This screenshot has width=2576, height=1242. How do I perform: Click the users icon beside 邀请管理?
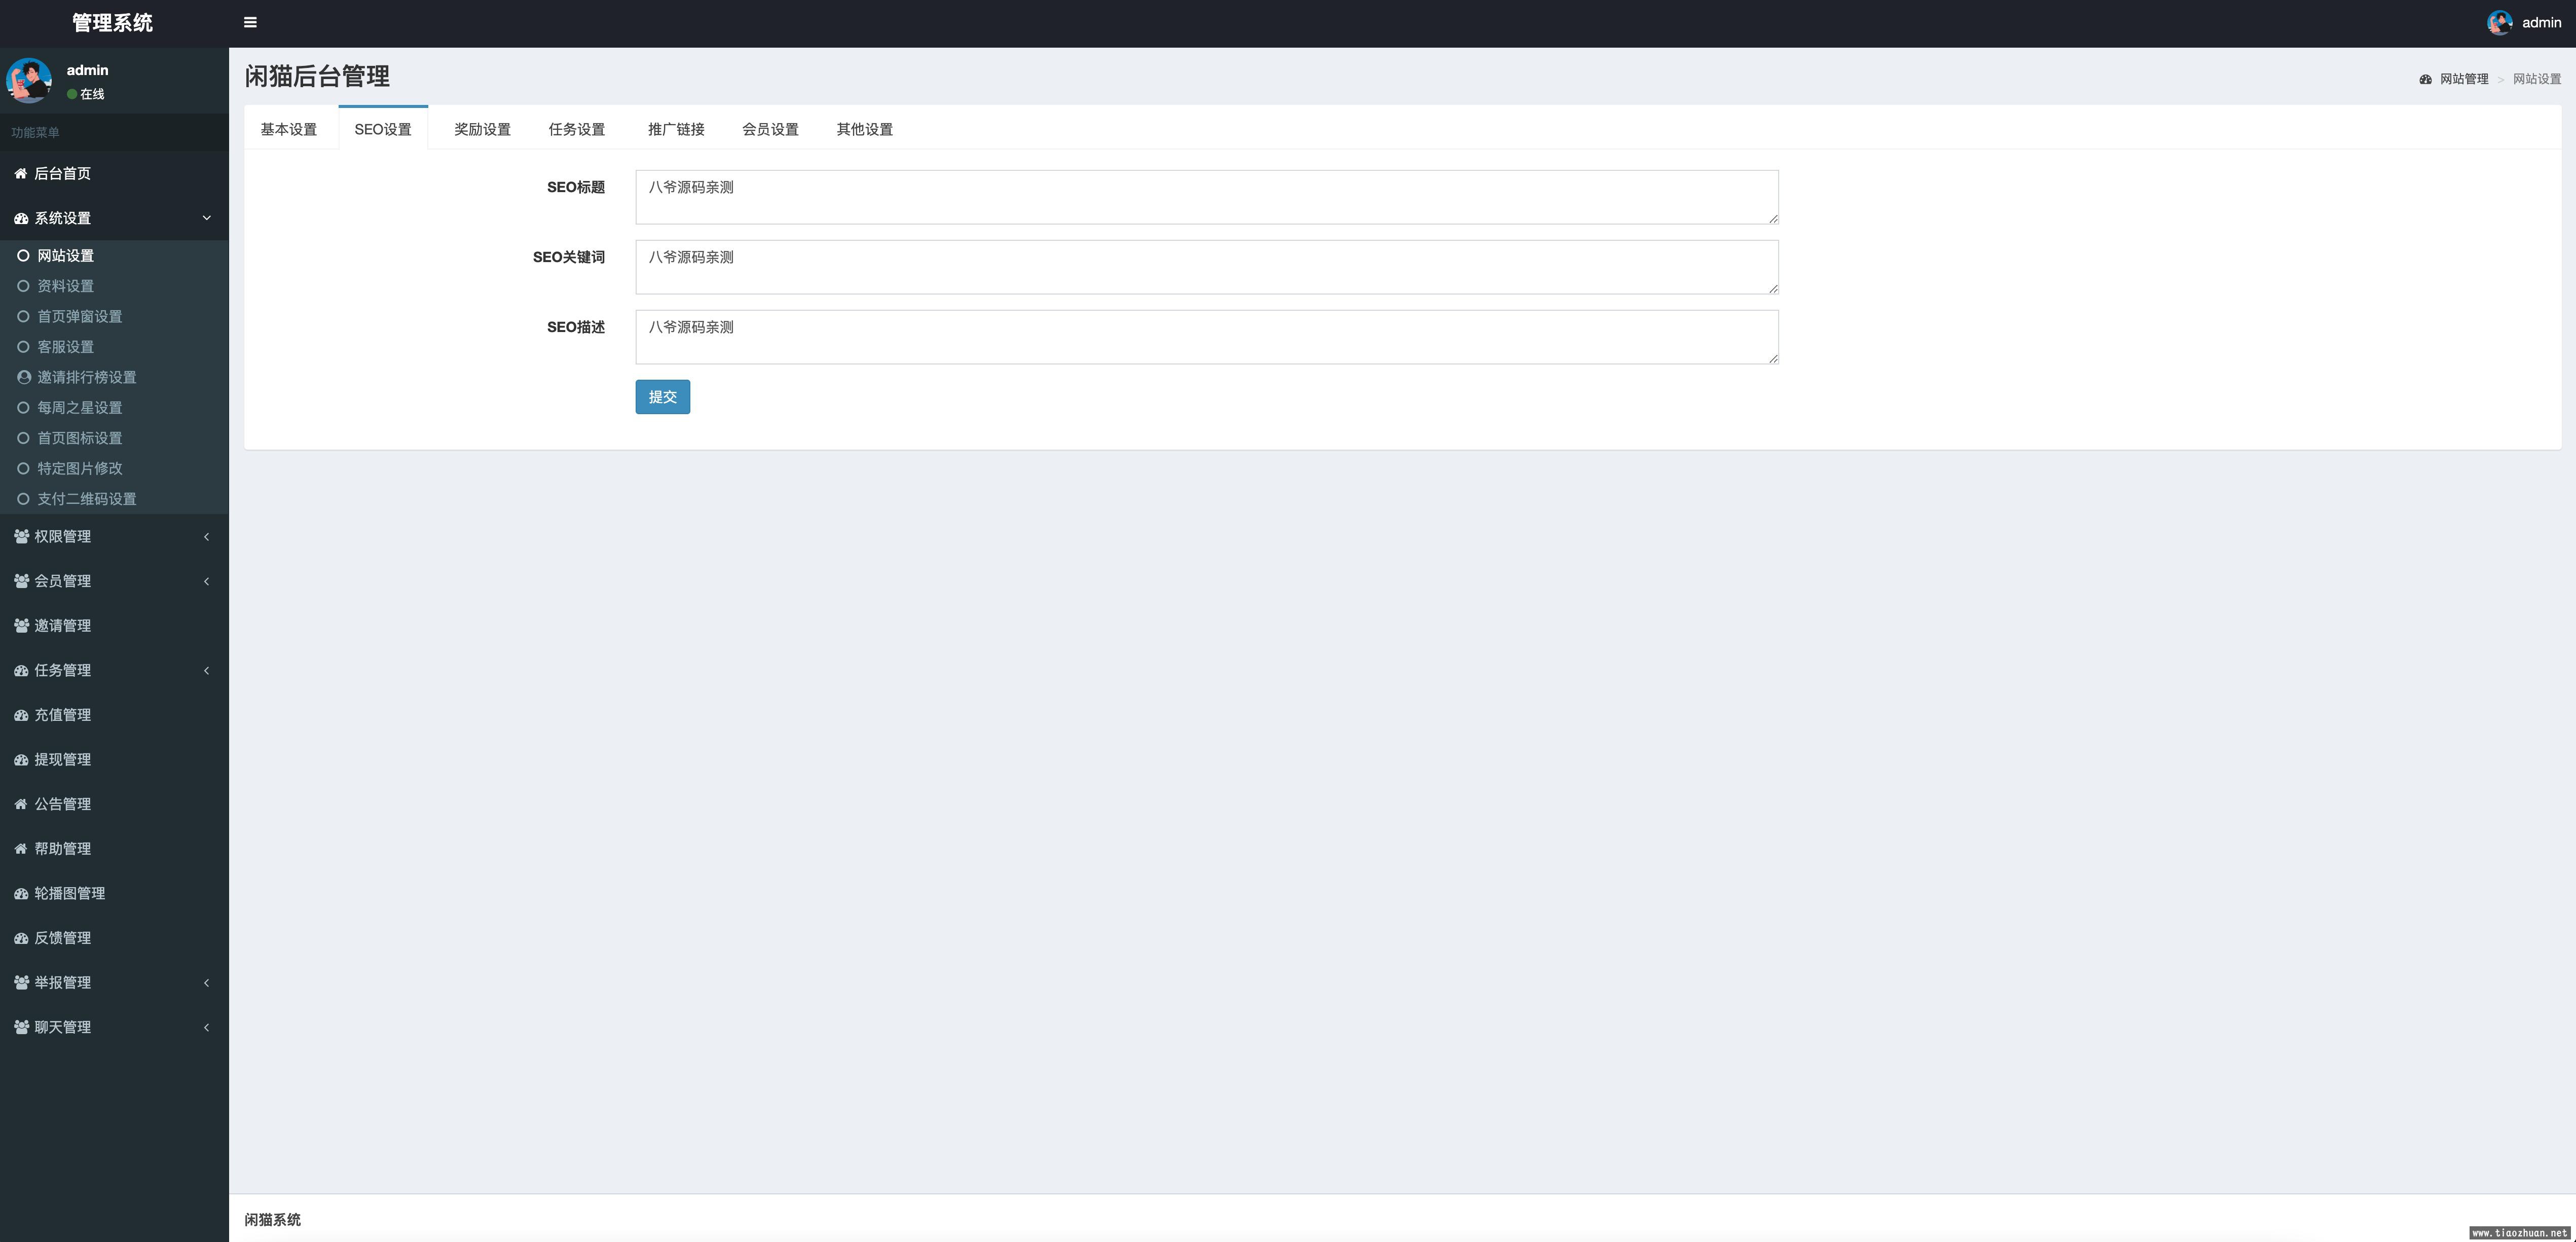click(x=21, y=626)
